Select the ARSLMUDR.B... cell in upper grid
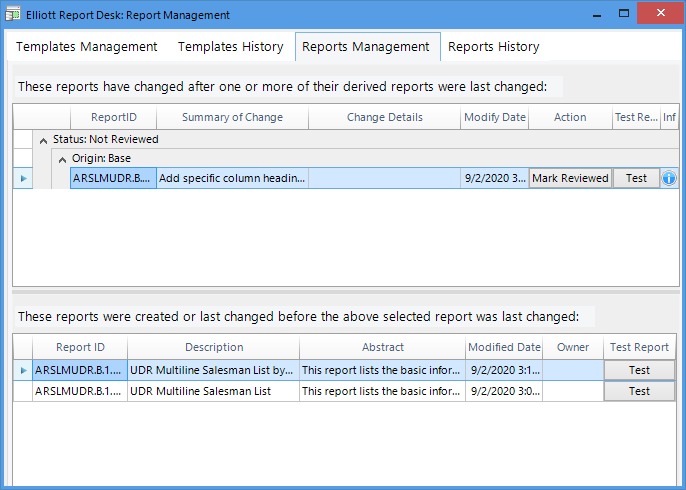This screenshot has height=490, width=686. (x=113, y=178)
